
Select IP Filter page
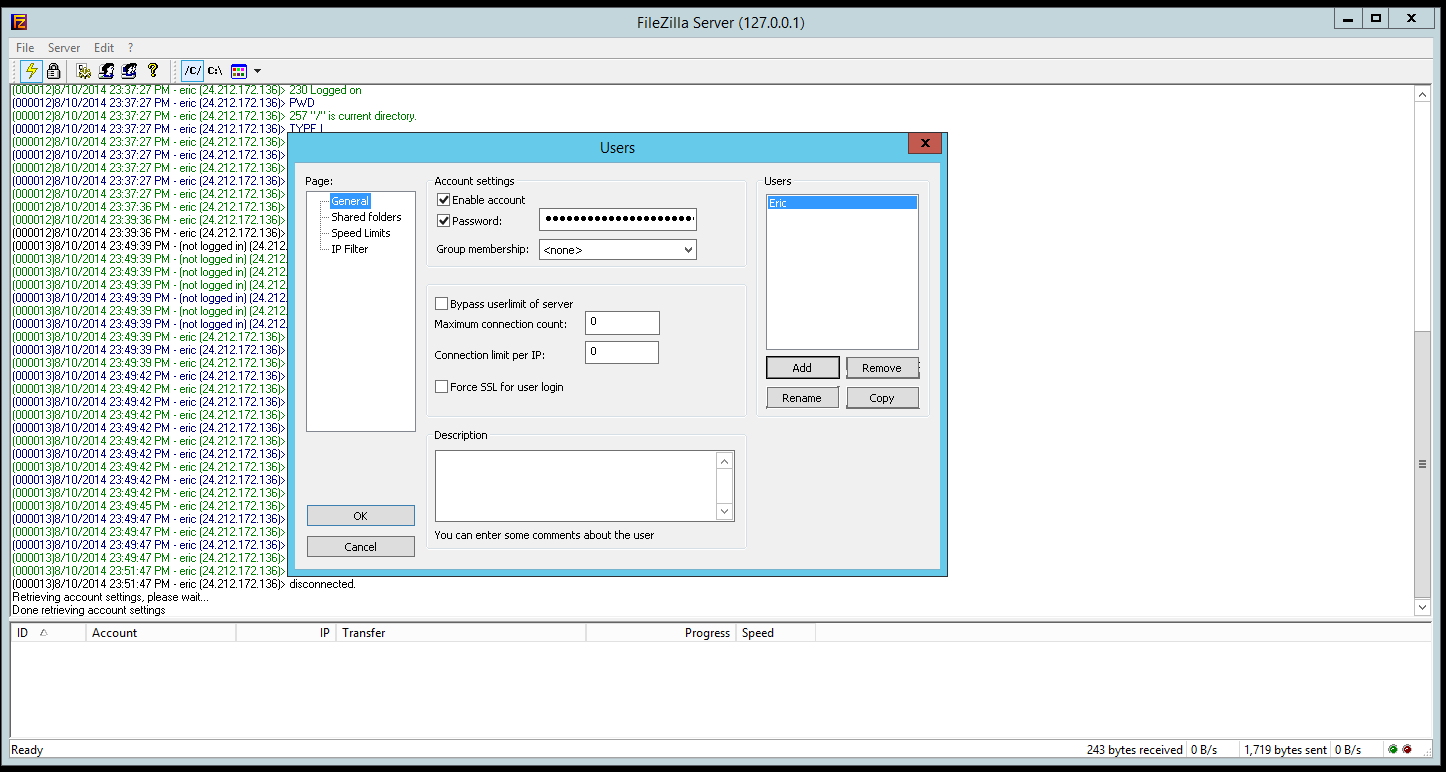[x=350, y=249]
